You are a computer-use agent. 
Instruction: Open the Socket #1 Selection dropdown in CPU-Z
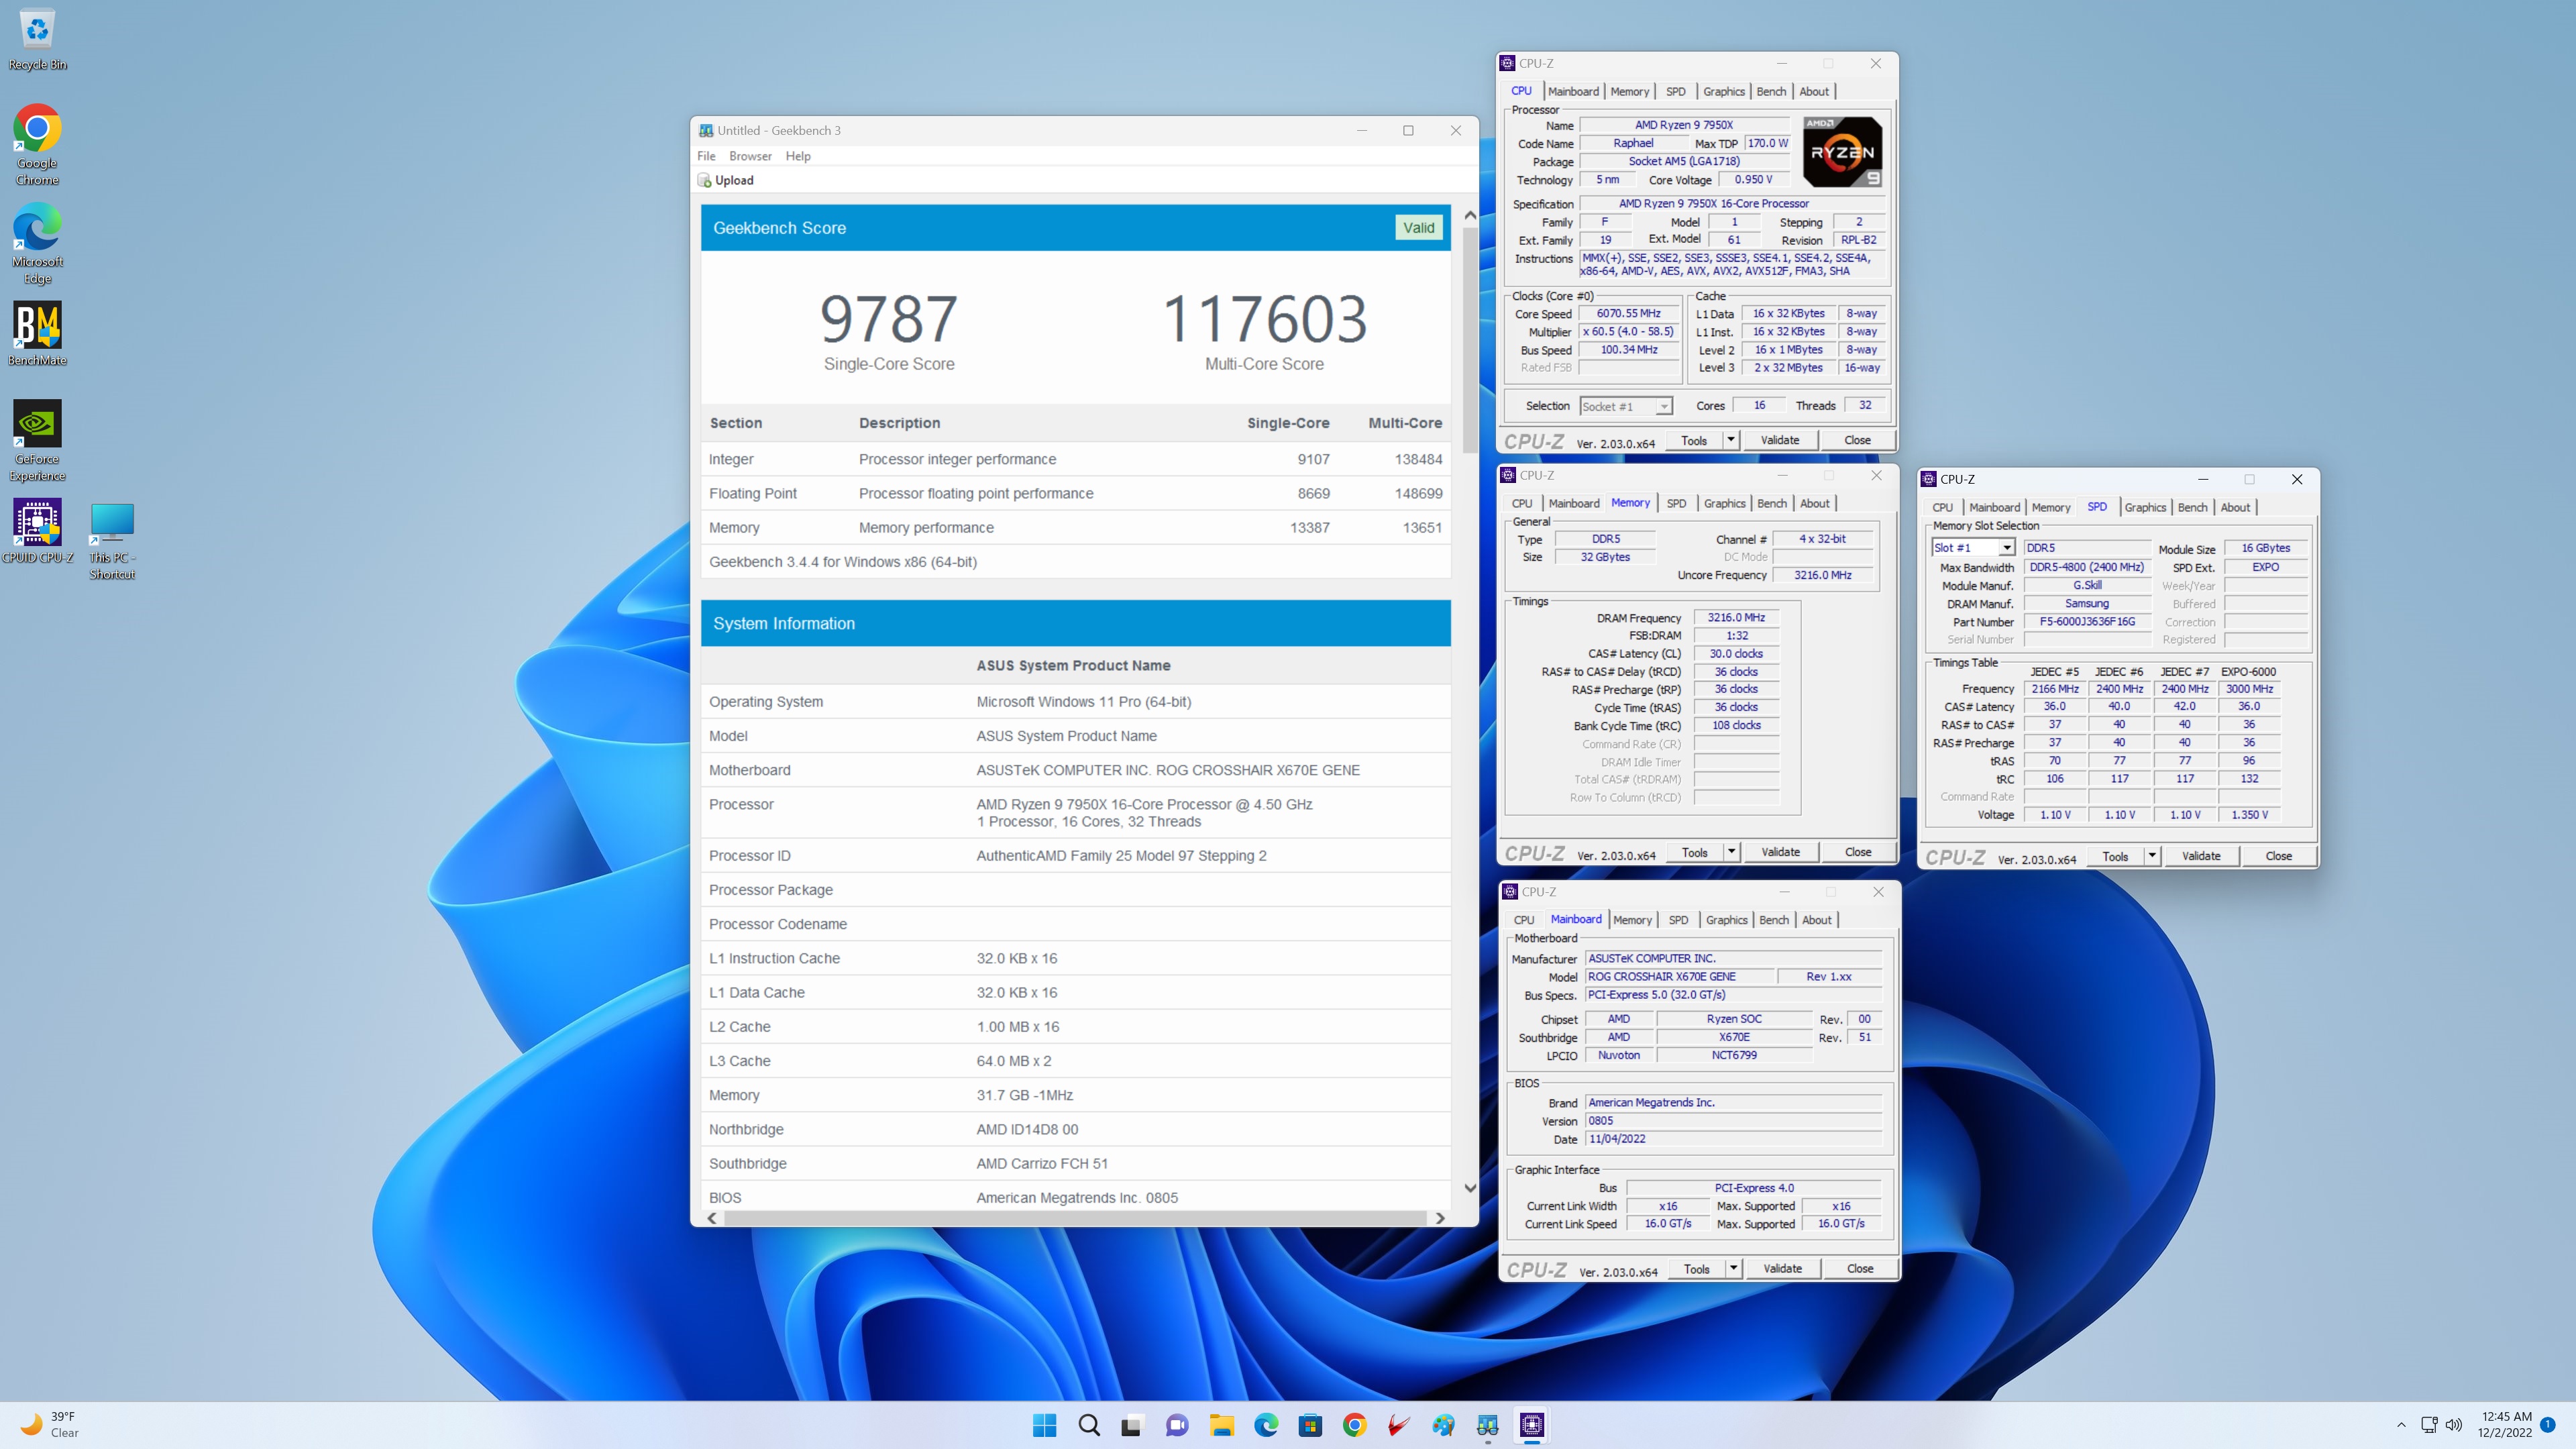click(1626, 406)
